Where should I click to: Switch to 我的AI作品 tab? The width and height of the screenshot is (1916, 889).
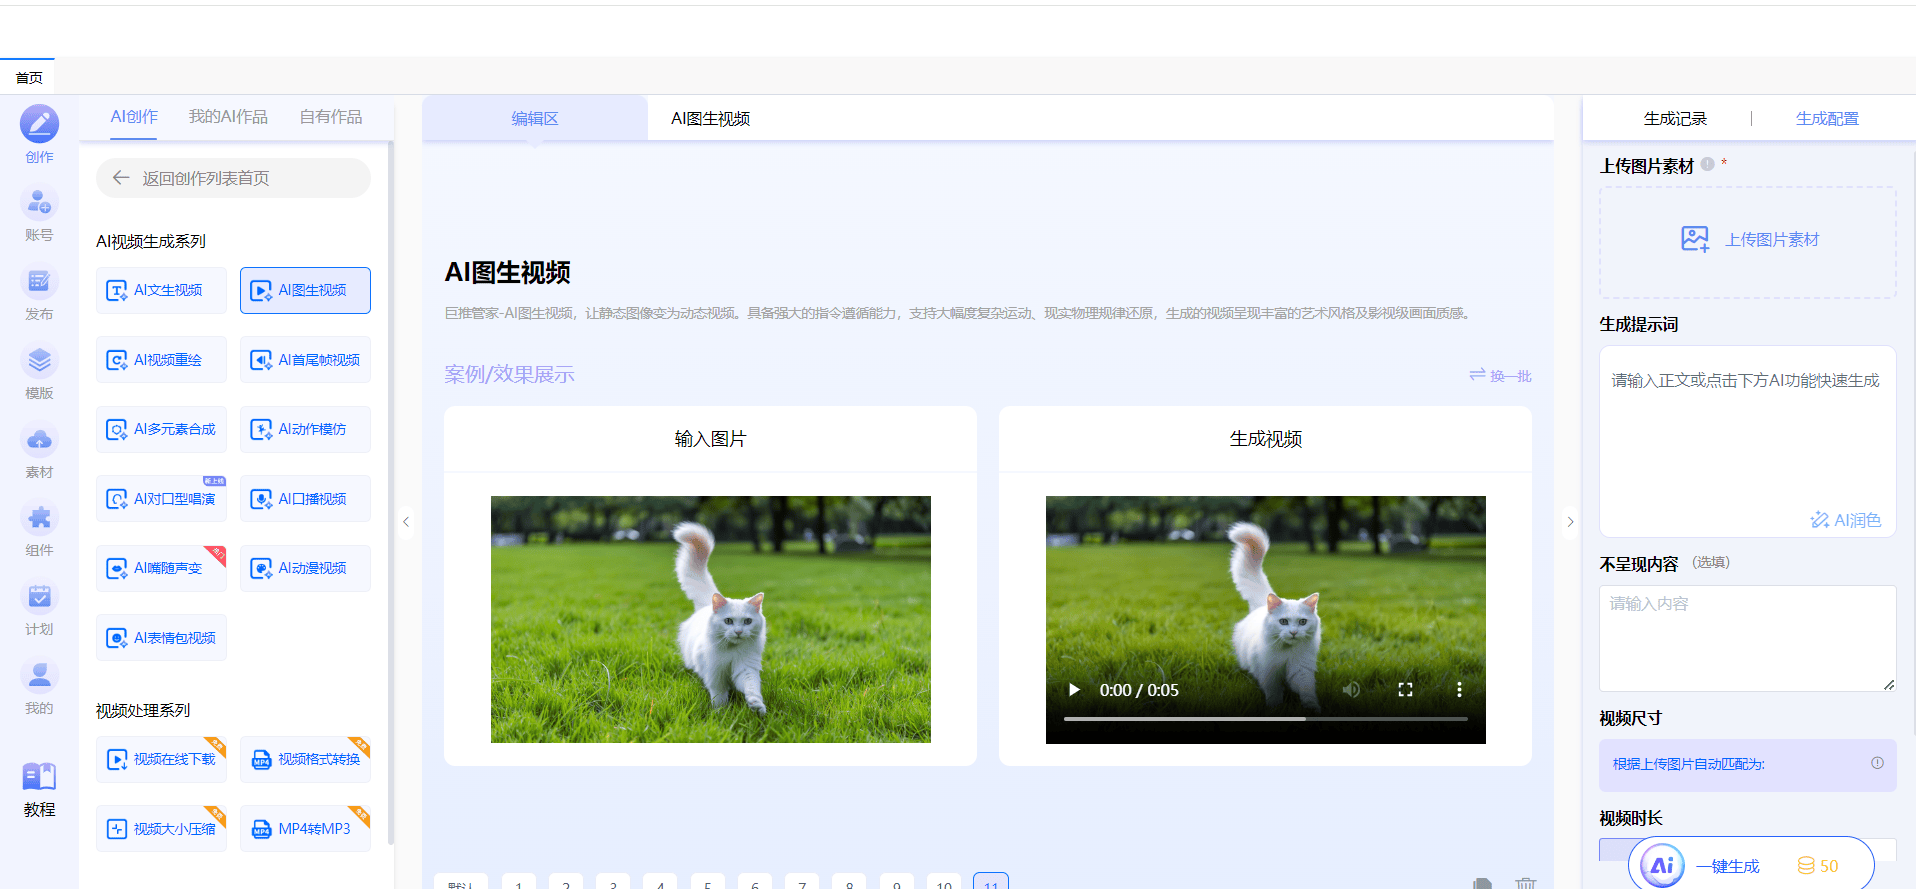coord(228,117)
